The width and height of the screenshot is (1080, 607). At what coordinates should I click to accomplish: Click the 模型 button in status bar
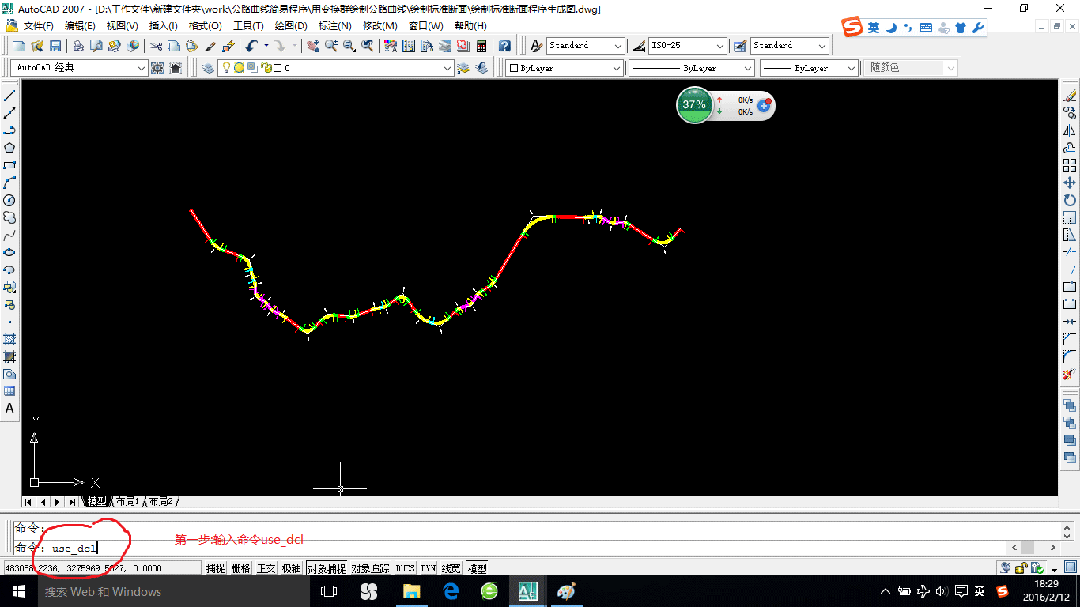coord(477,568)
